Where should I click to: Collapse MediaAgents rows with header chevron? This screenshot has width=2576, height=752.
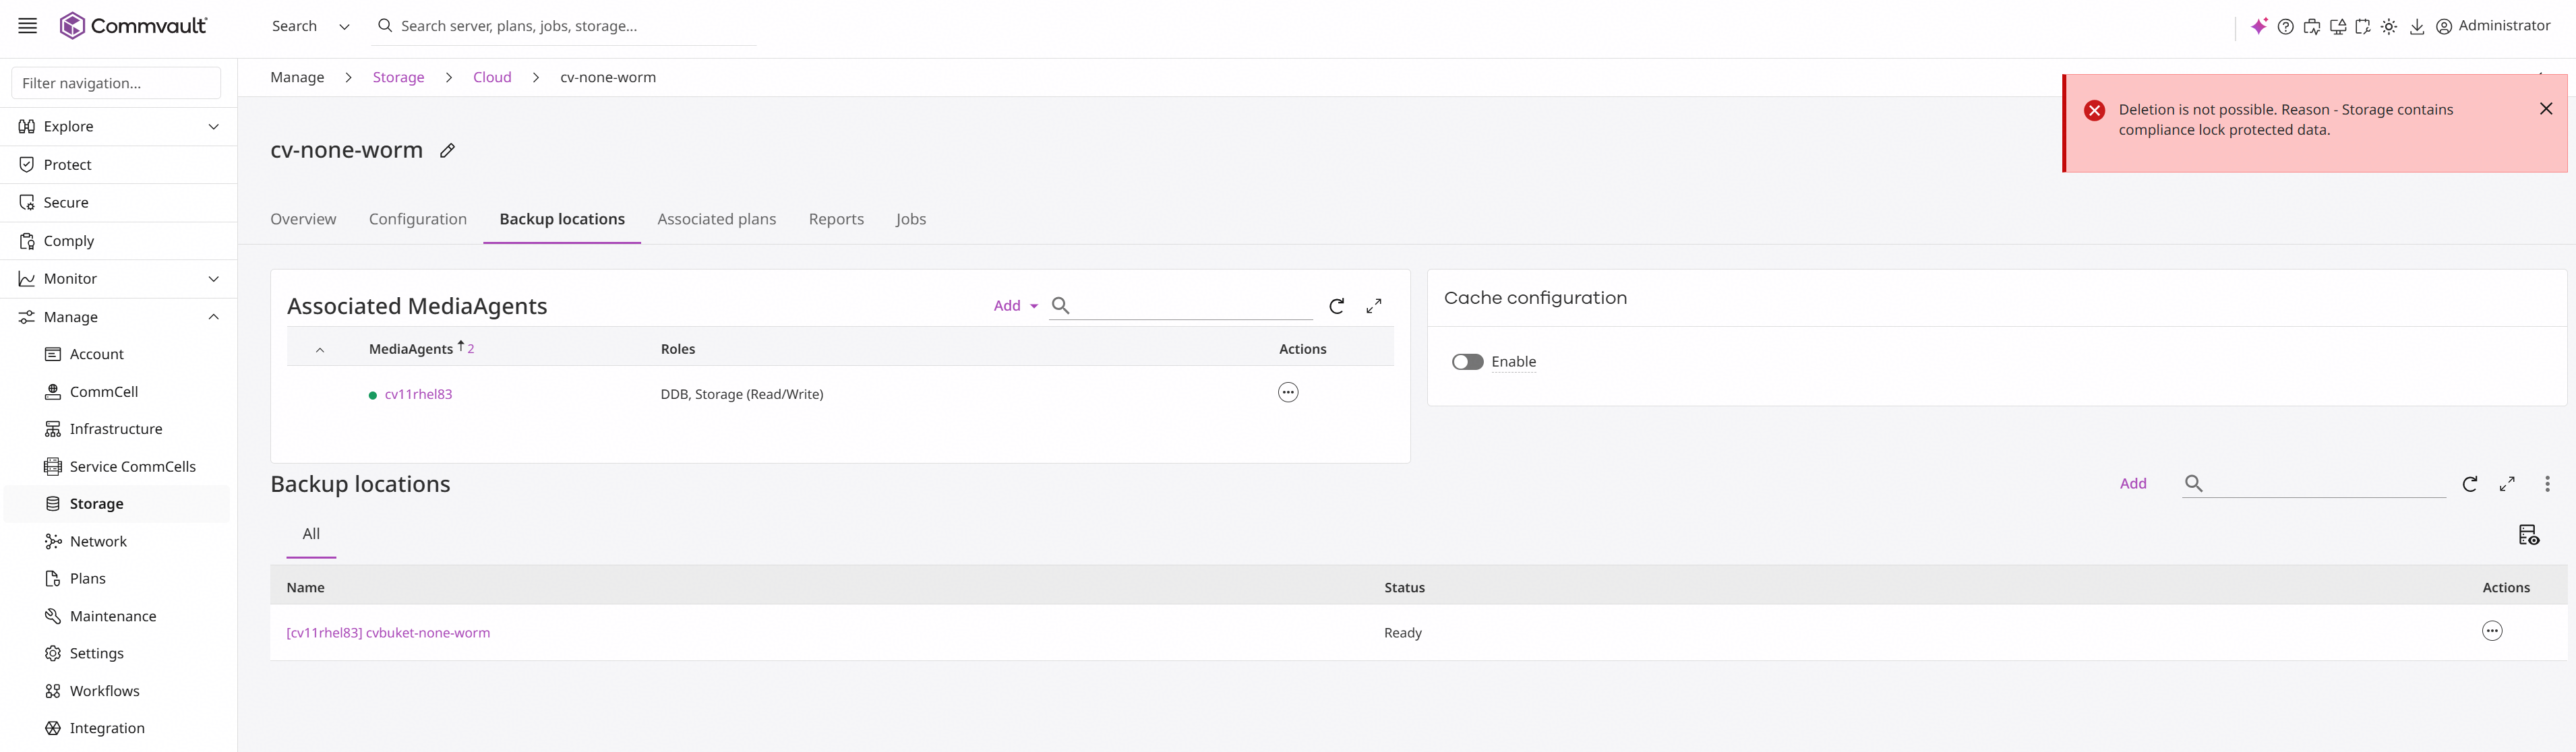320,349
